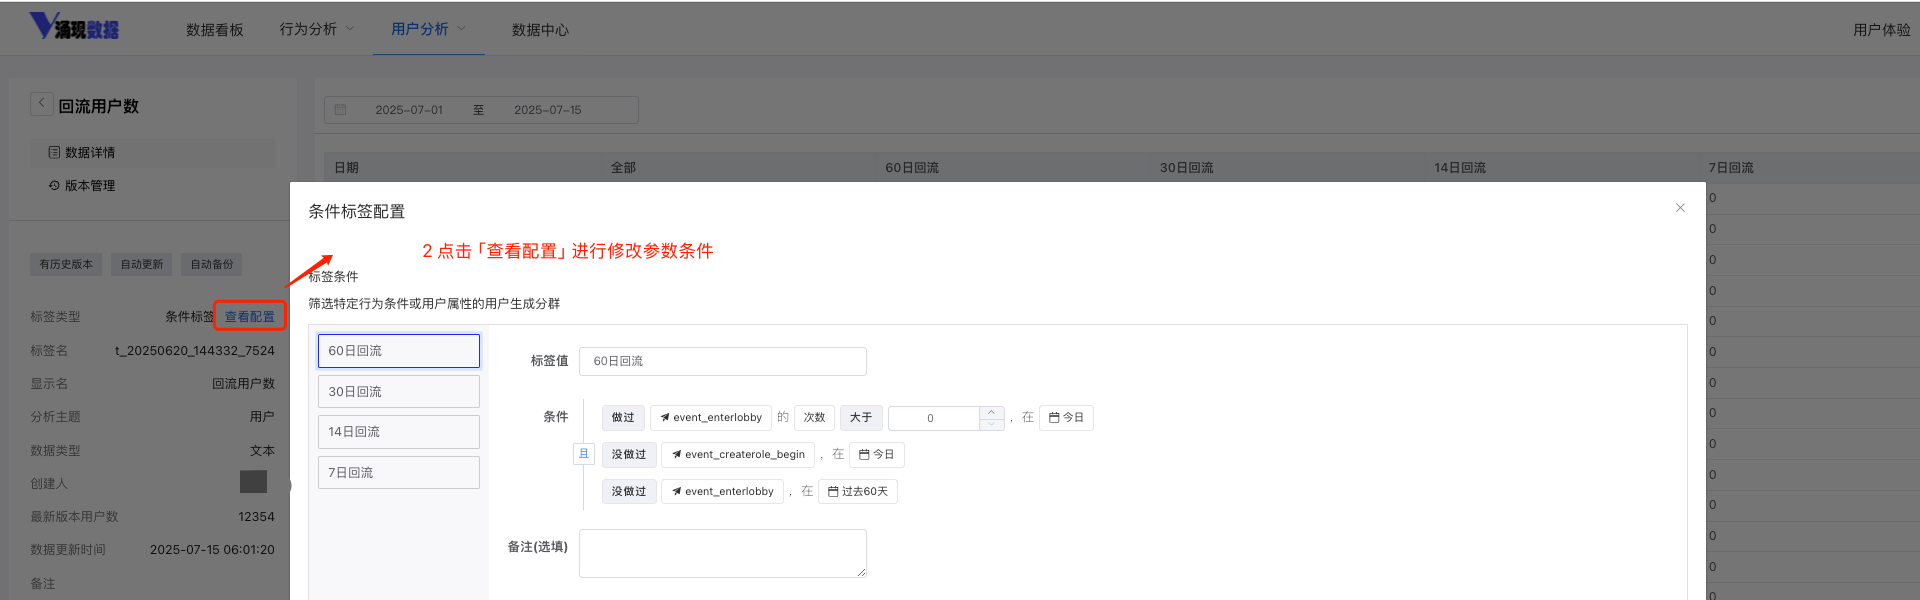This screenshot has height=600, width=1920.
Task: Open the 做过 condition dropdown
Action: point(623,417)
